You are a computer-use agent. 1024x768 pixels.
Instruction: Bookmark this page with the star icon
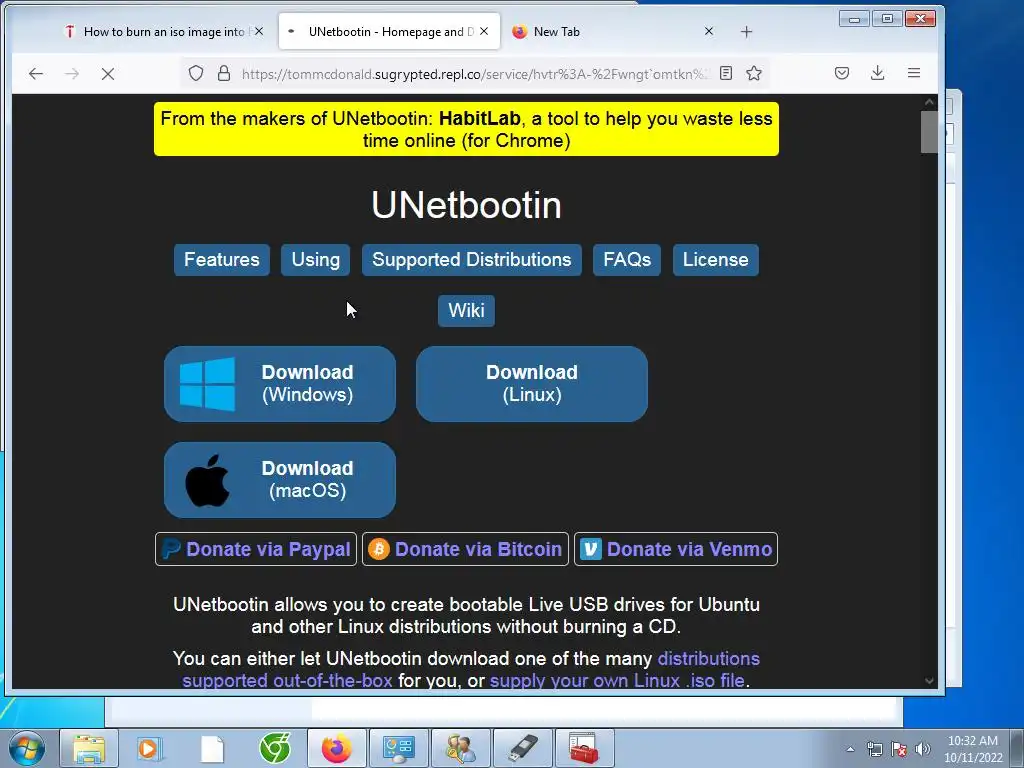click(x=754, y=73)
